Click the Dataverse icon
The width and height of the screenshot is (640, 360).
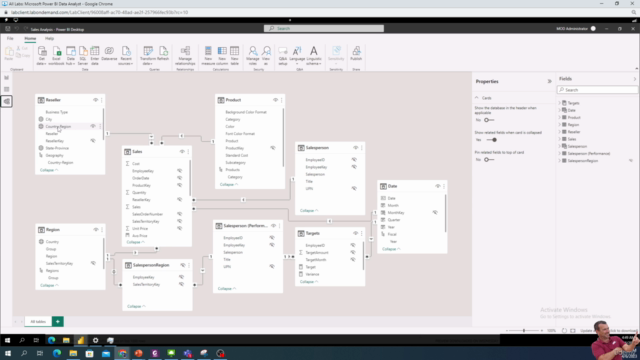coord(109,54)
